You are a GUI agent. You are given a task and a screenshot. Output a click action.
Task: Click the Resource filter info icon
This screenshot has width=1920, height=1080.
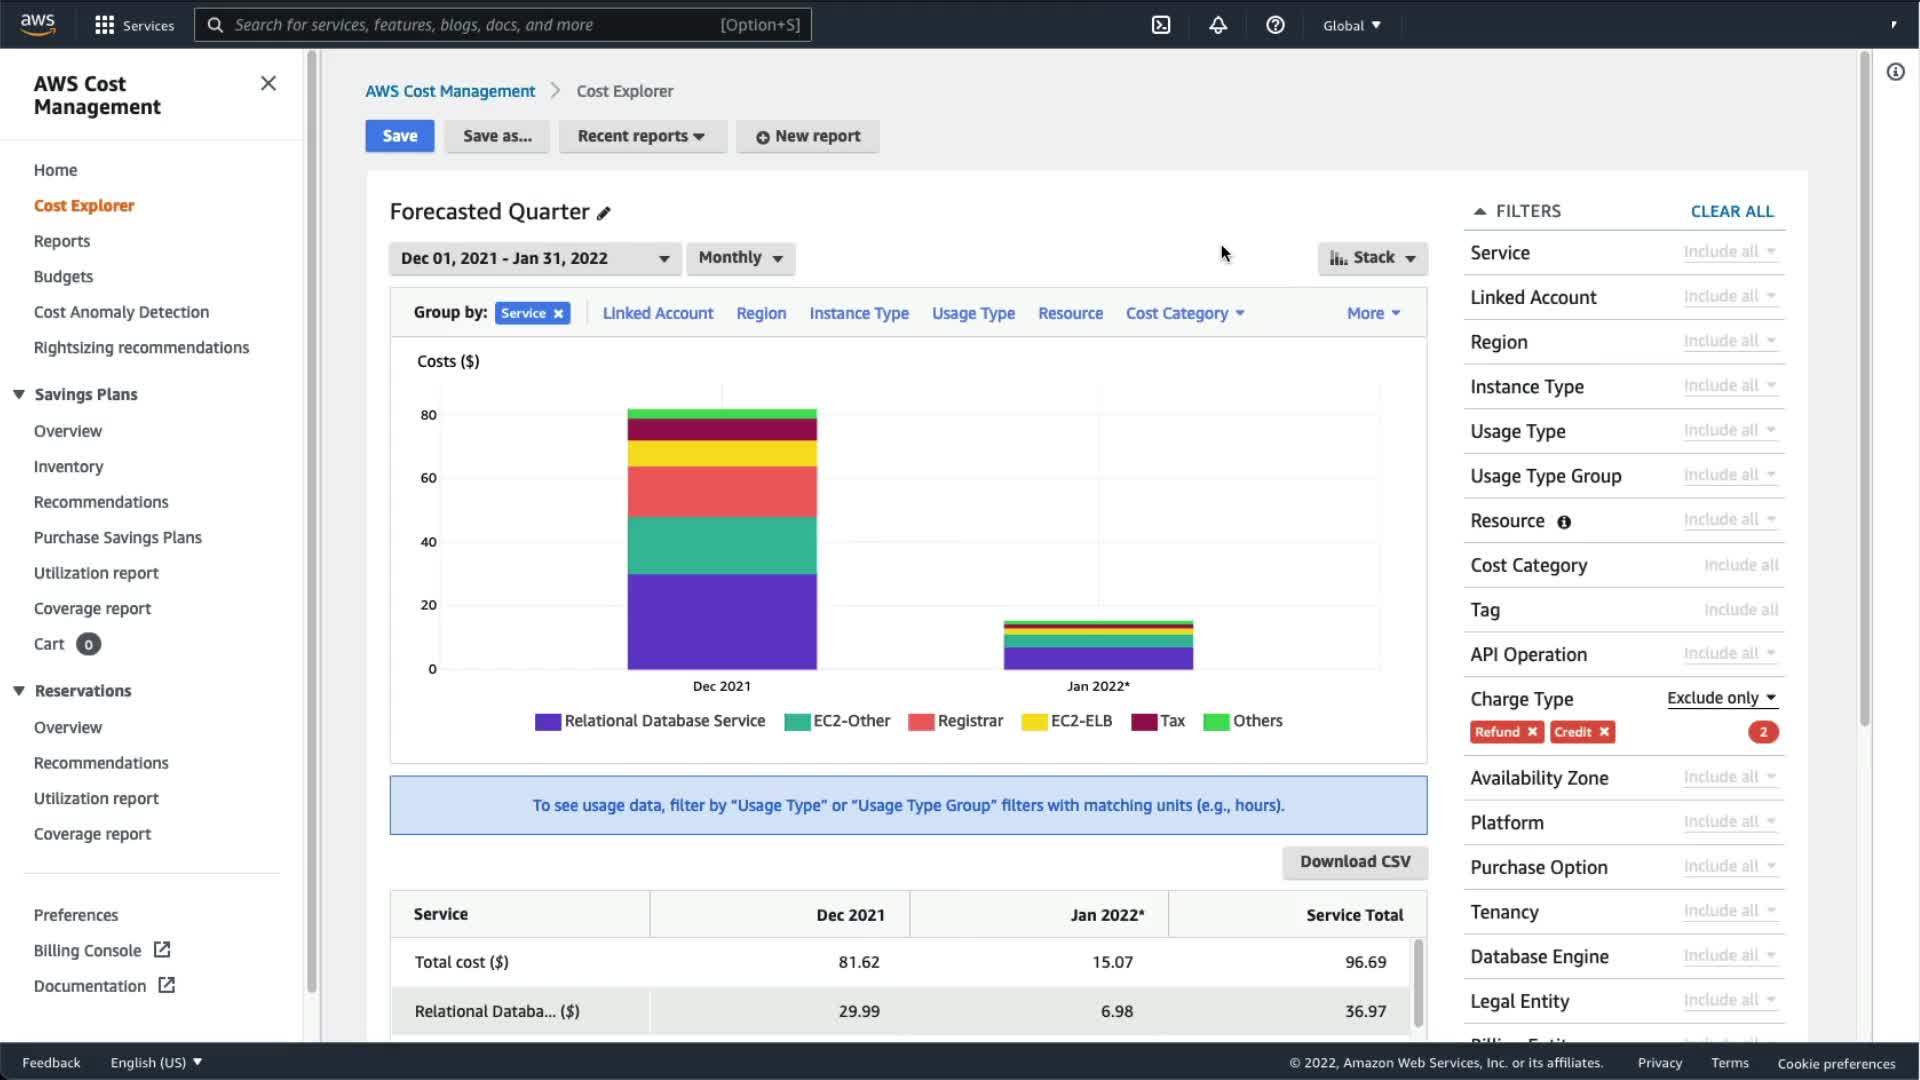point(1564,522)
